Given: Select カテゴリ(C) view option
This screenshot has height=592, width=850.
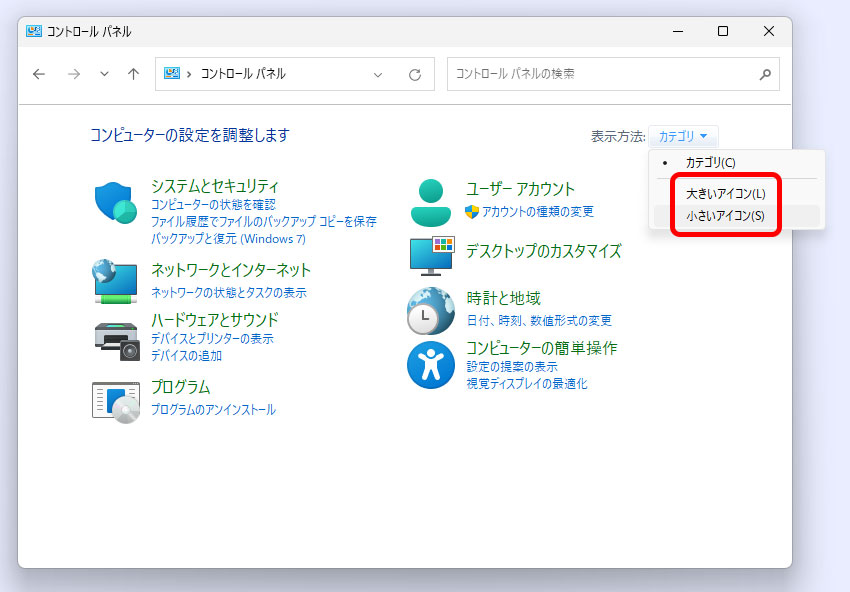Looking at the screenshot, I should tap(709, 162).
